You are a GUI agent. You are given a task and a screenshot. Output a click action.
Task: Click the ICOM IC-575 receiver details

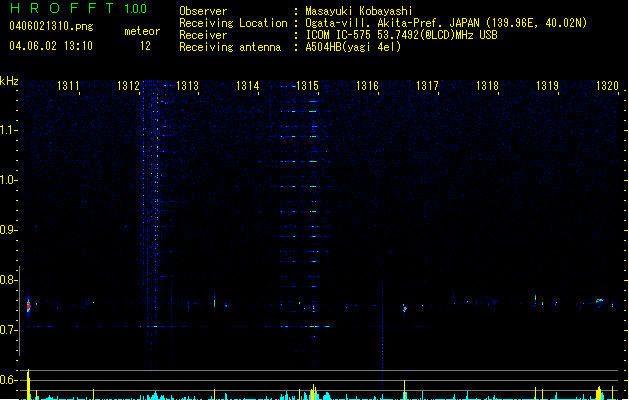(402, 35)
